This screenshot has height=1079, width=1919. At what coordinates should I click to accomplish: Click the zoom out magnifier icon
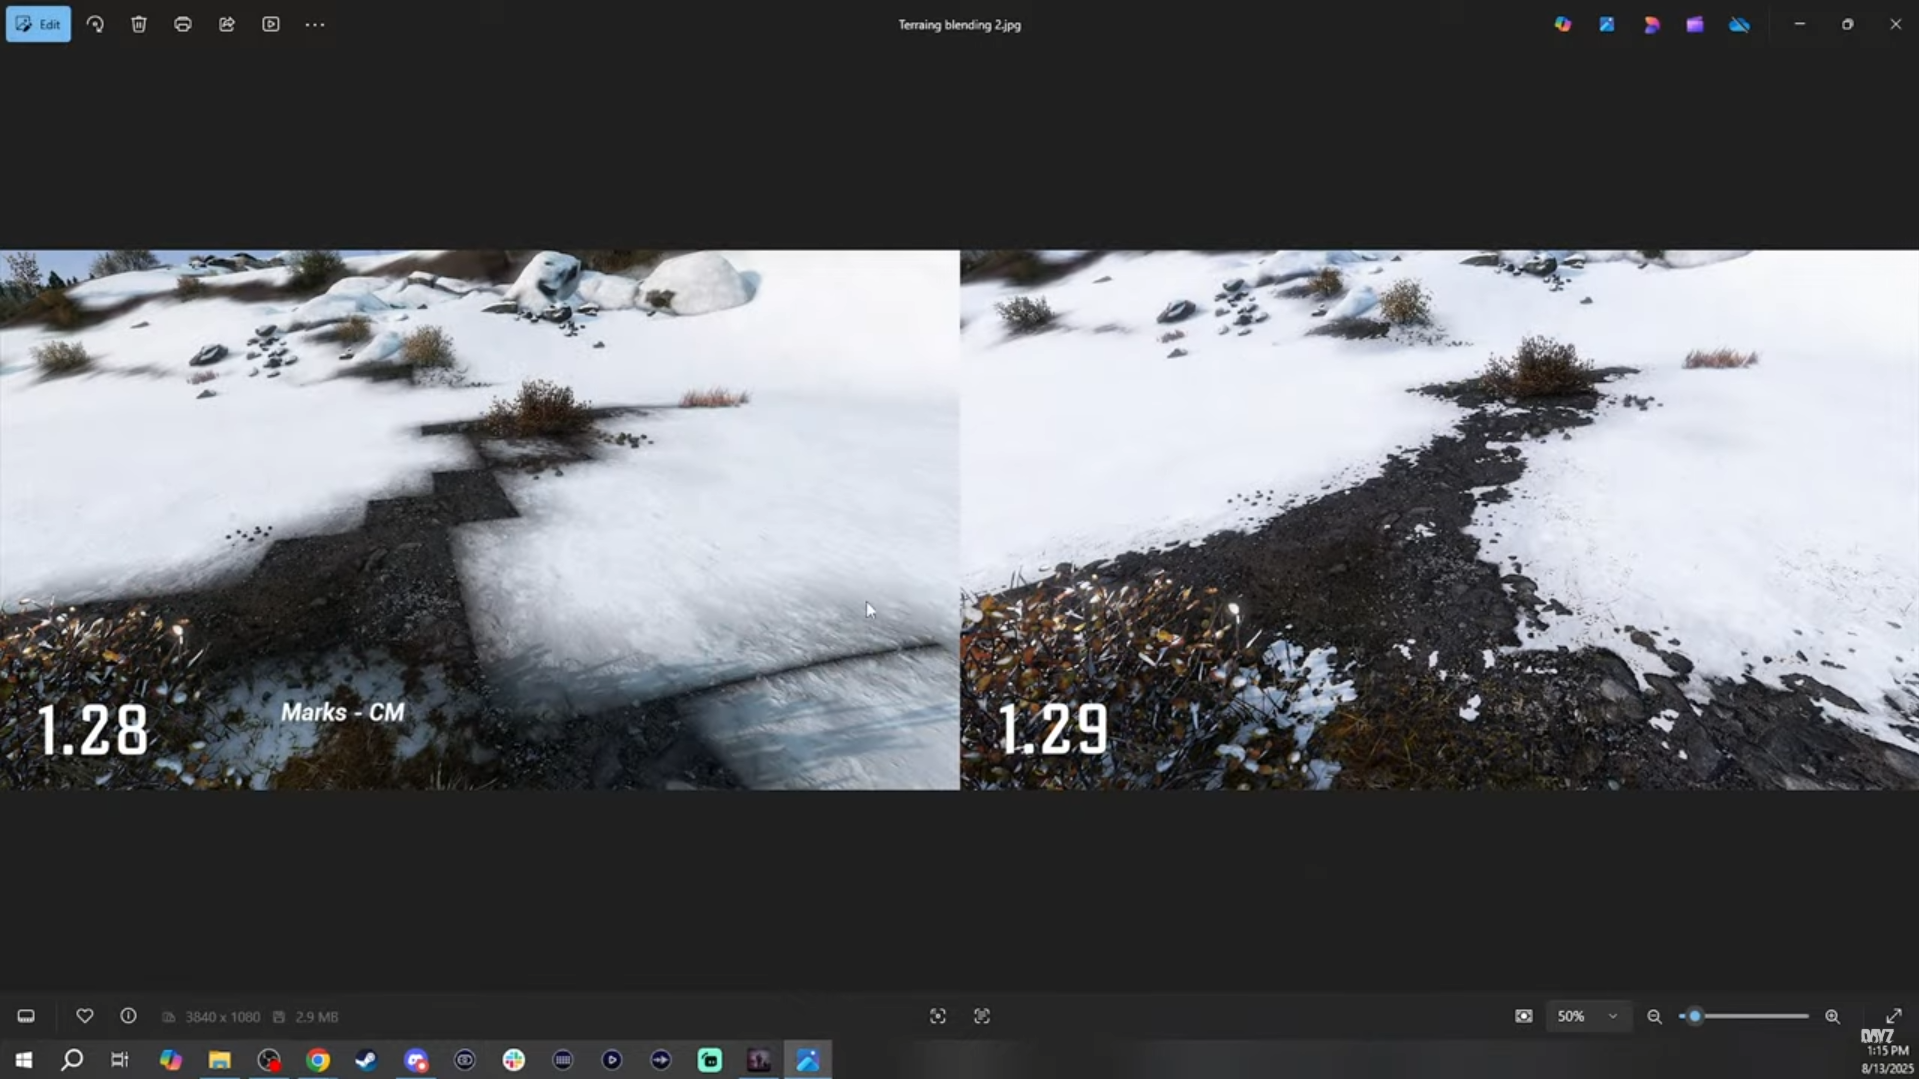pos(1655,1016)
